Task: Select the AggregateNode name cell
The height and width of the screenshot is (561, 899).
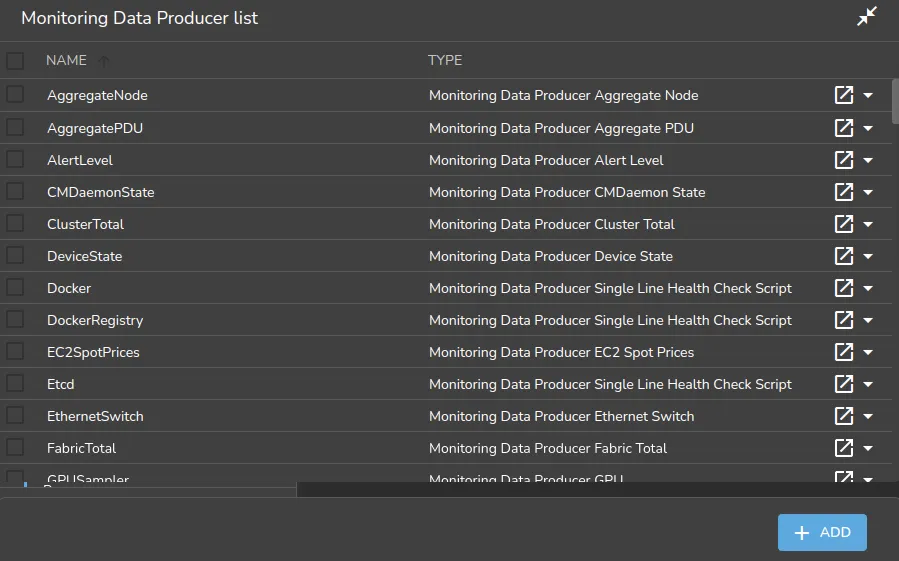Action: click(97, 95)
